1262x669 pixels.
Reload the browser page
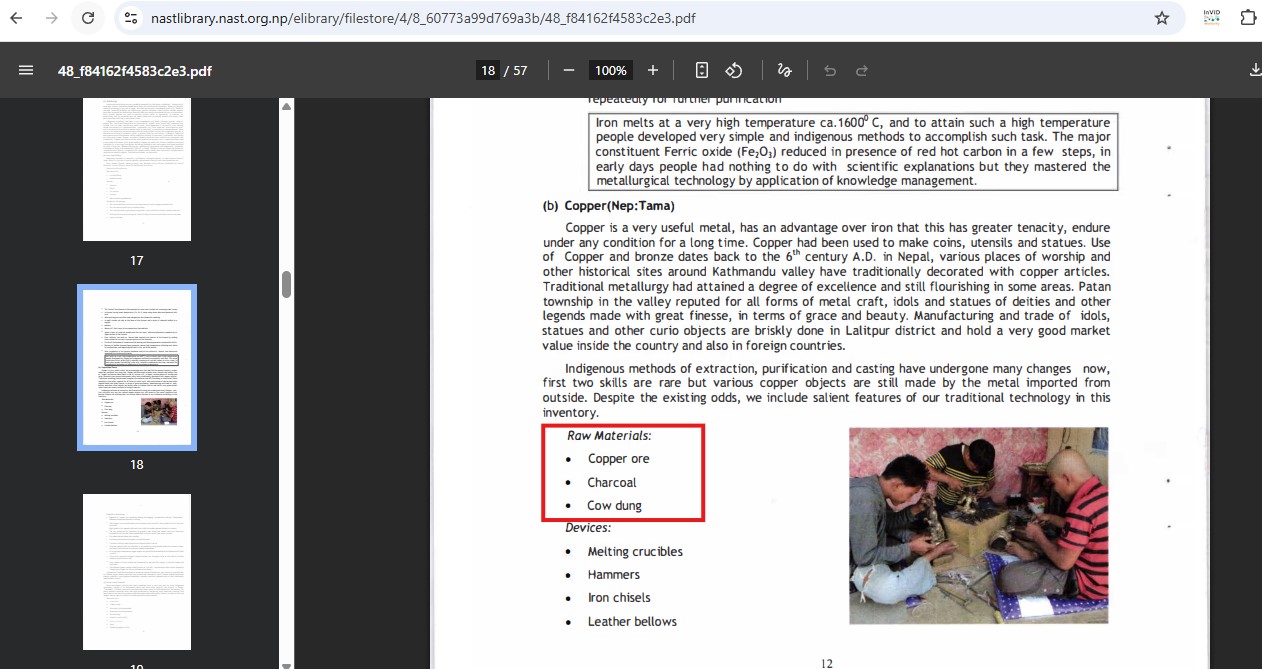[x=88, y=18]
